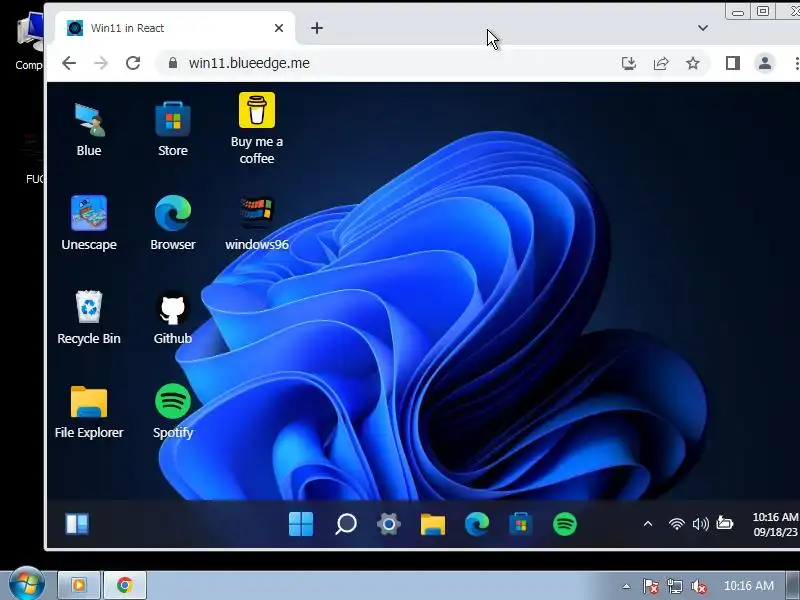Launch the windows96 desktop icon
This screenshot has width=800, height=600.
pyautogui.click(x=257, y=223)
